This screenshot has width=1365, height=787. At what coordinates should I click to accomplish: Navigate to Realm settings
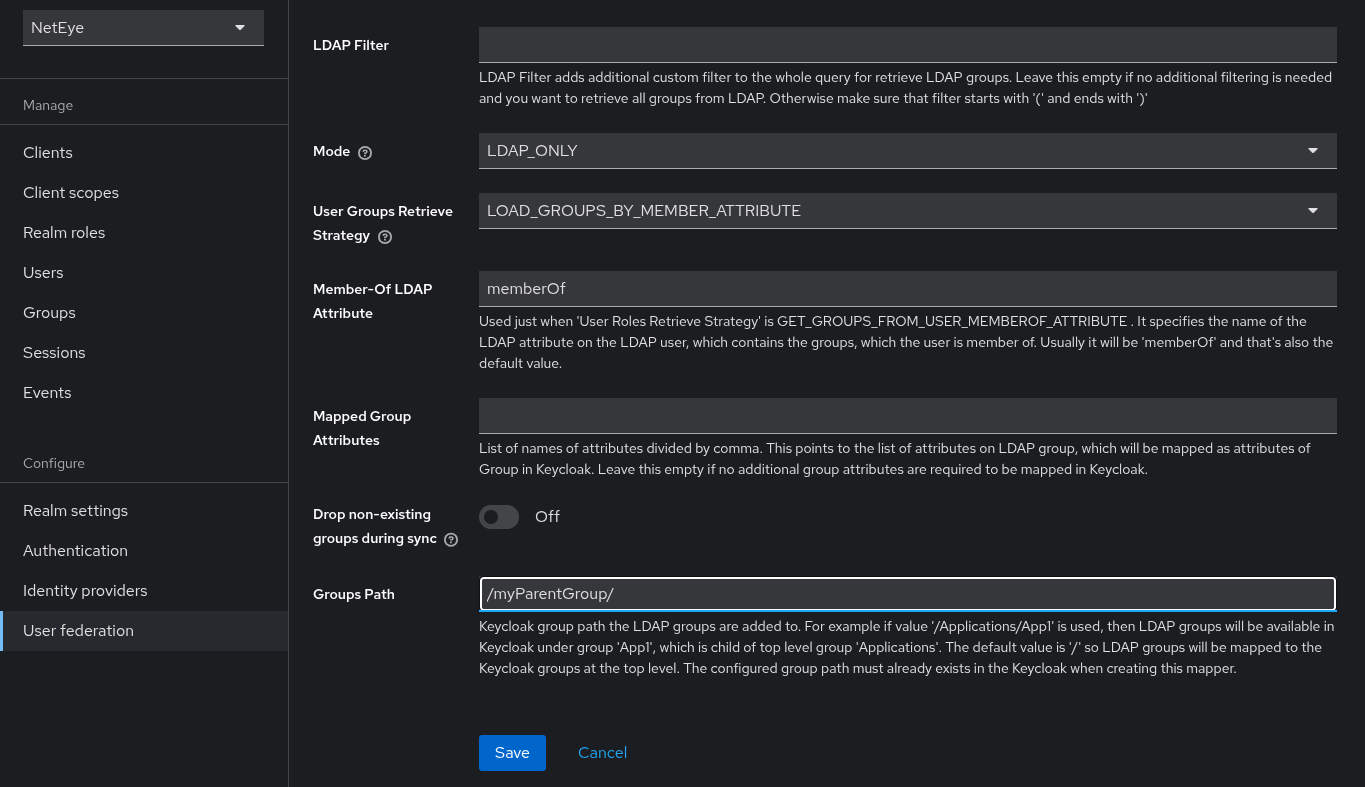(75, 510)
